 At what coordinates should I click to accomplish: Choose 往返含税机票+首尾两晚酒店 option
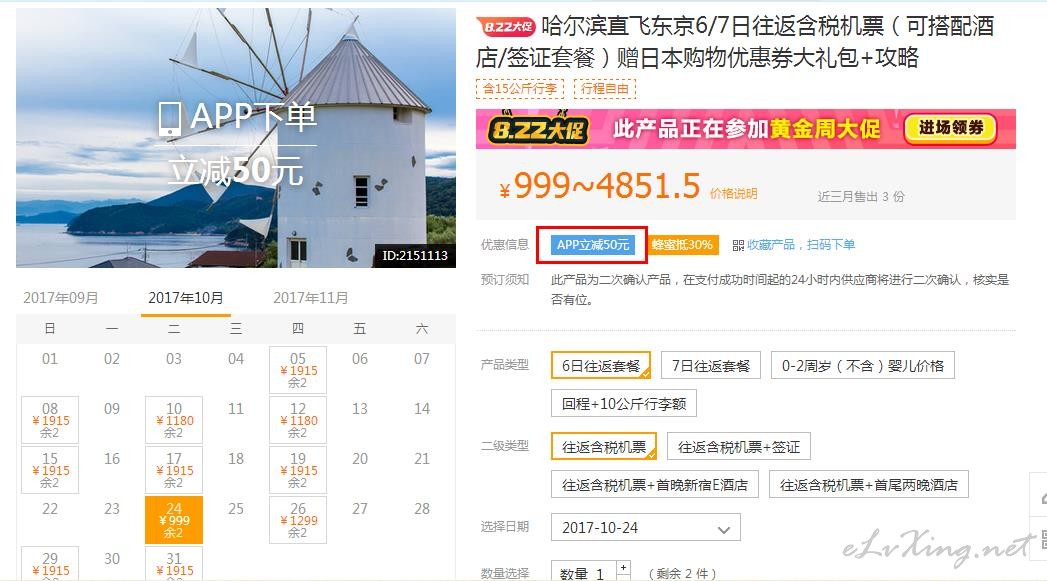tap(868, 485)
